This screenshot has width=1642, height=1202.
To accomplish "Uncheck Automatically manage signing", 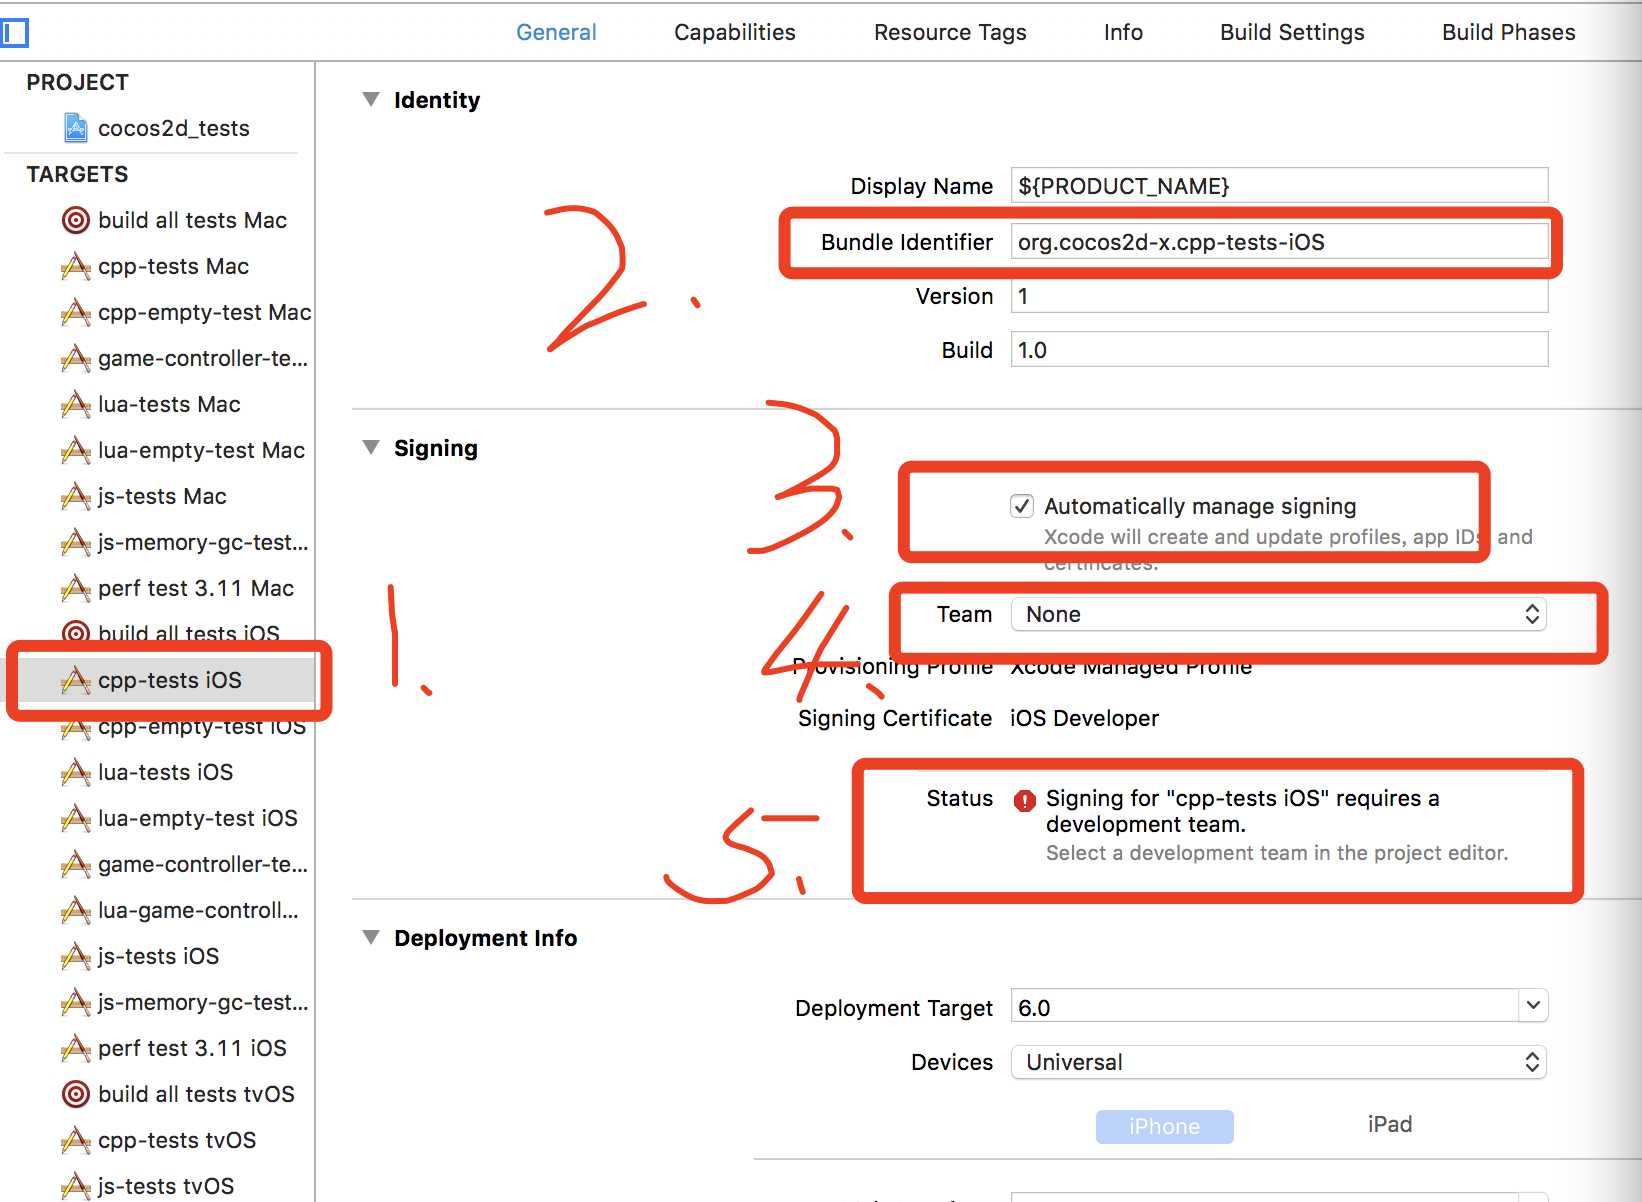I will 1021,506.
